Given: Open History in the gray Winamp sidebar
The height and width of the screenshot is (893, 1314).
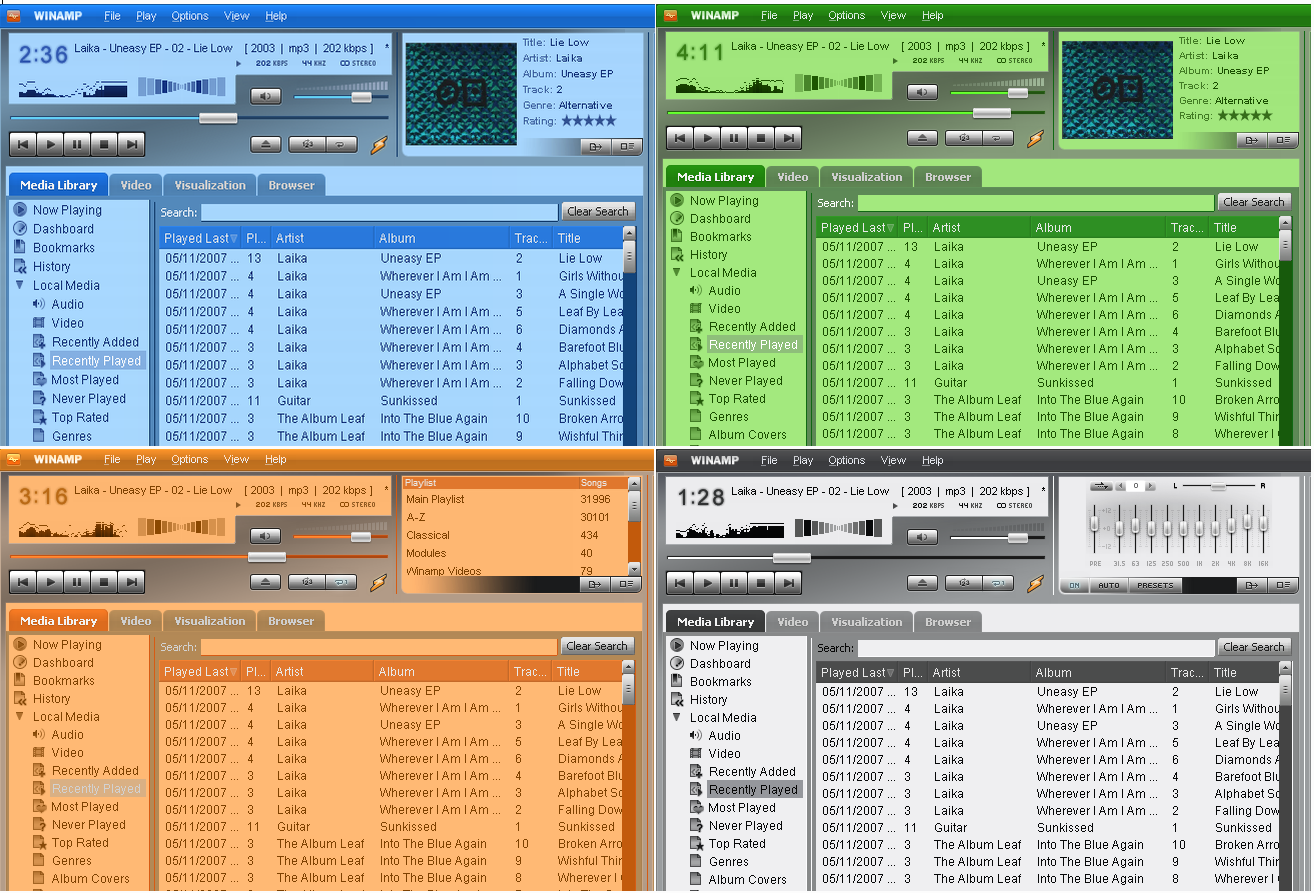Looking at the screenshot, I should pos(708,699).
